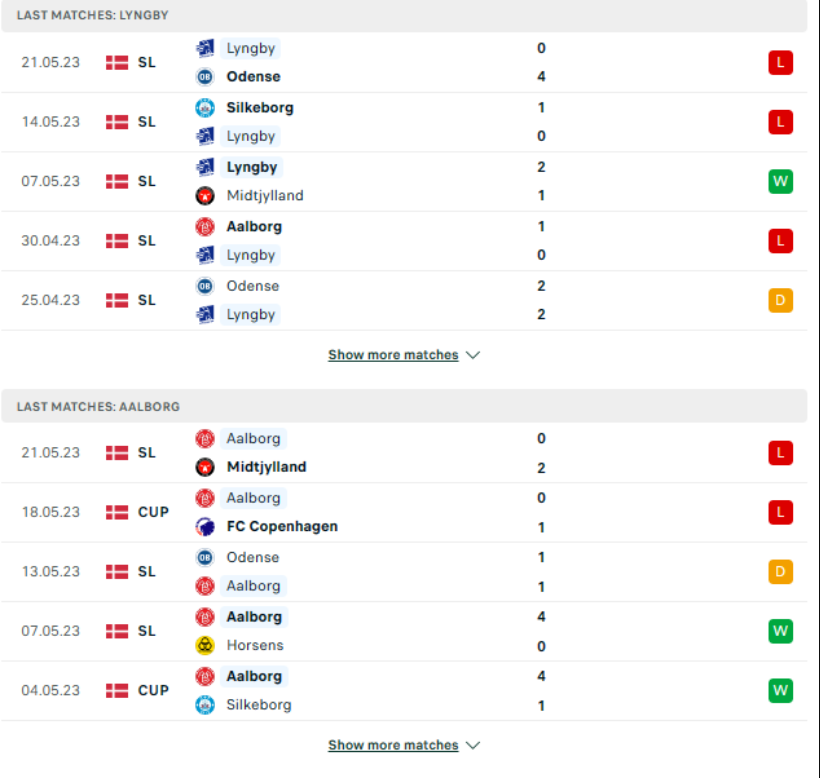
Task: Click the green W result badge for Lyngby
Action: pyautogui.click(x=780, y=181)
